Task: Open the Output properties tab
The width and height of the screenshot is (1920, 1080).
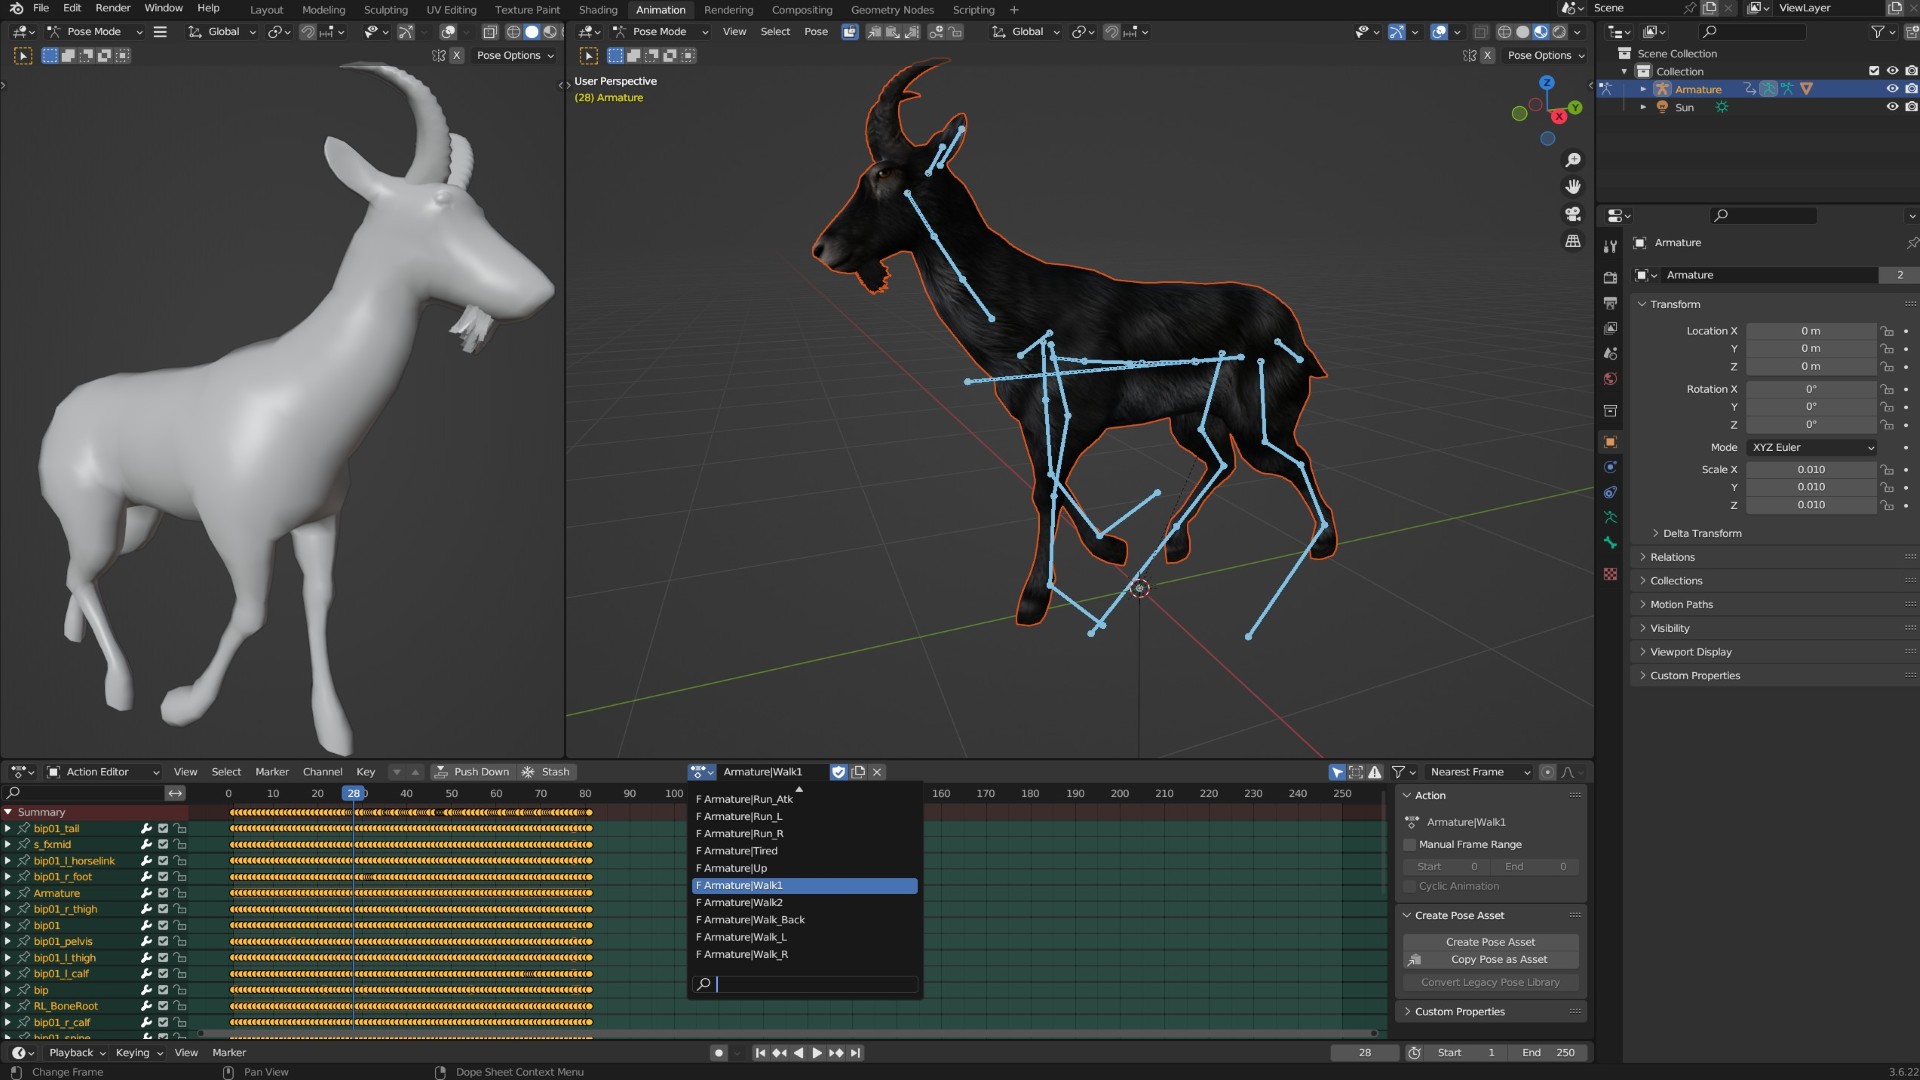Action: [x=1610, y=303]
